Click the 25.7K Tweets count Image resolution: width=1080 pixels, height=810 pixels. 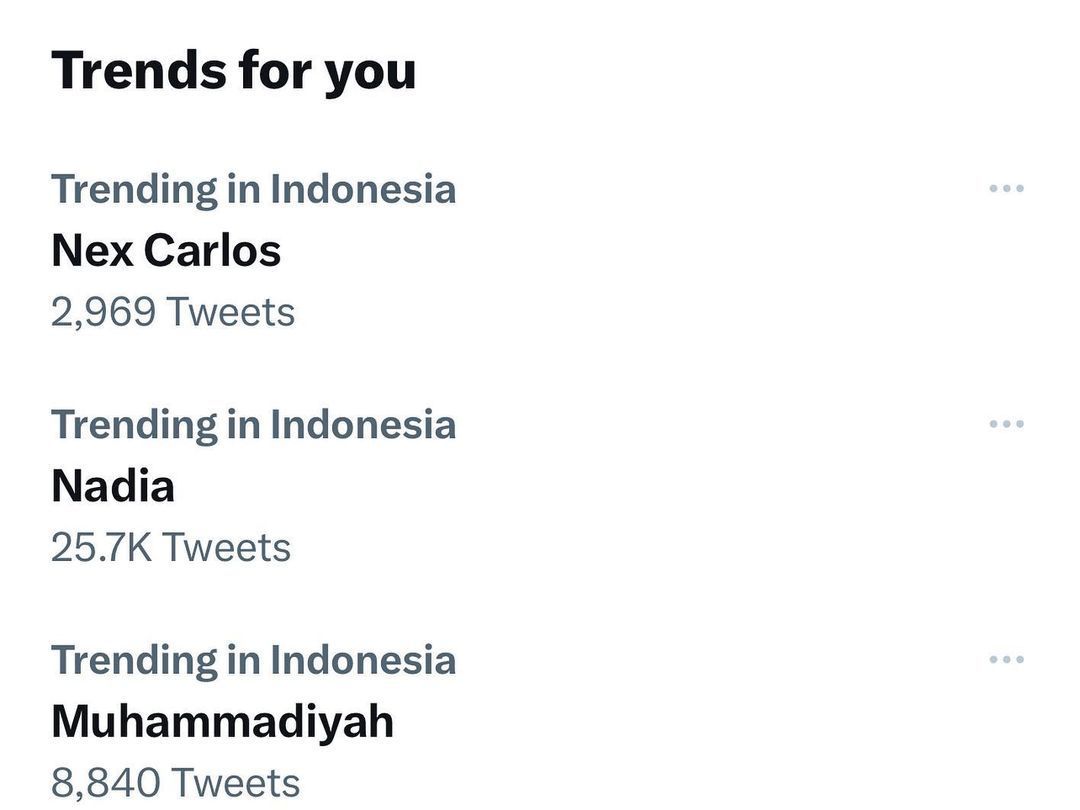pos(171,548)
